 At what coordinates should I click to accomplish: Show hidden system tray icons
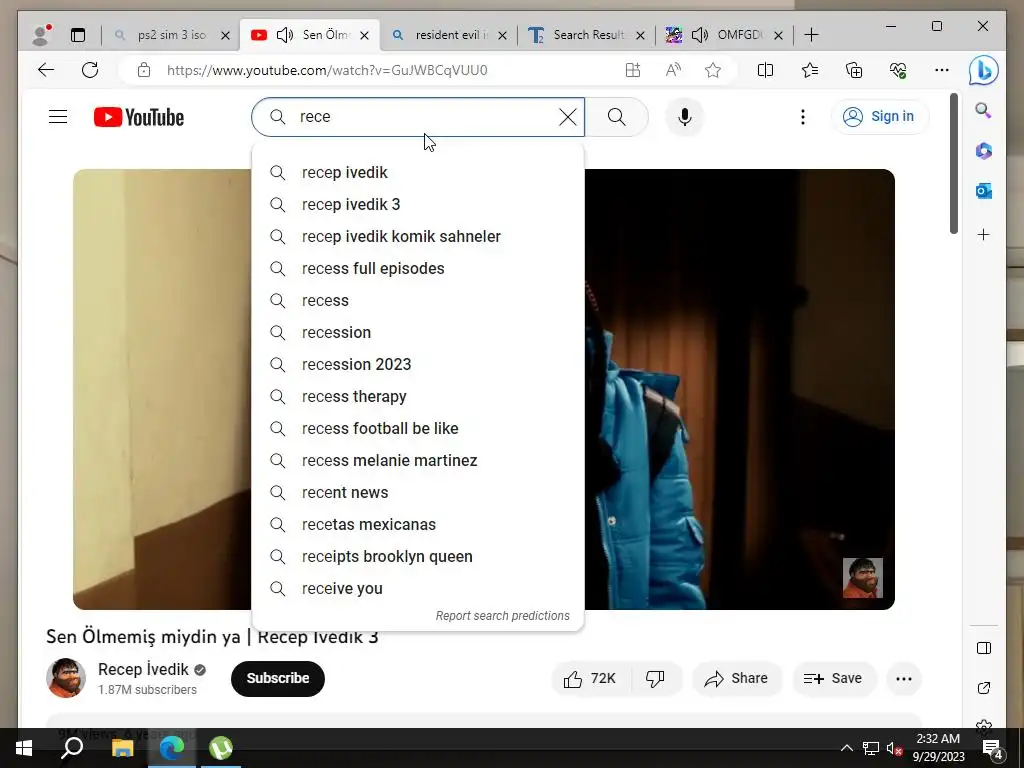coord(846,748)
